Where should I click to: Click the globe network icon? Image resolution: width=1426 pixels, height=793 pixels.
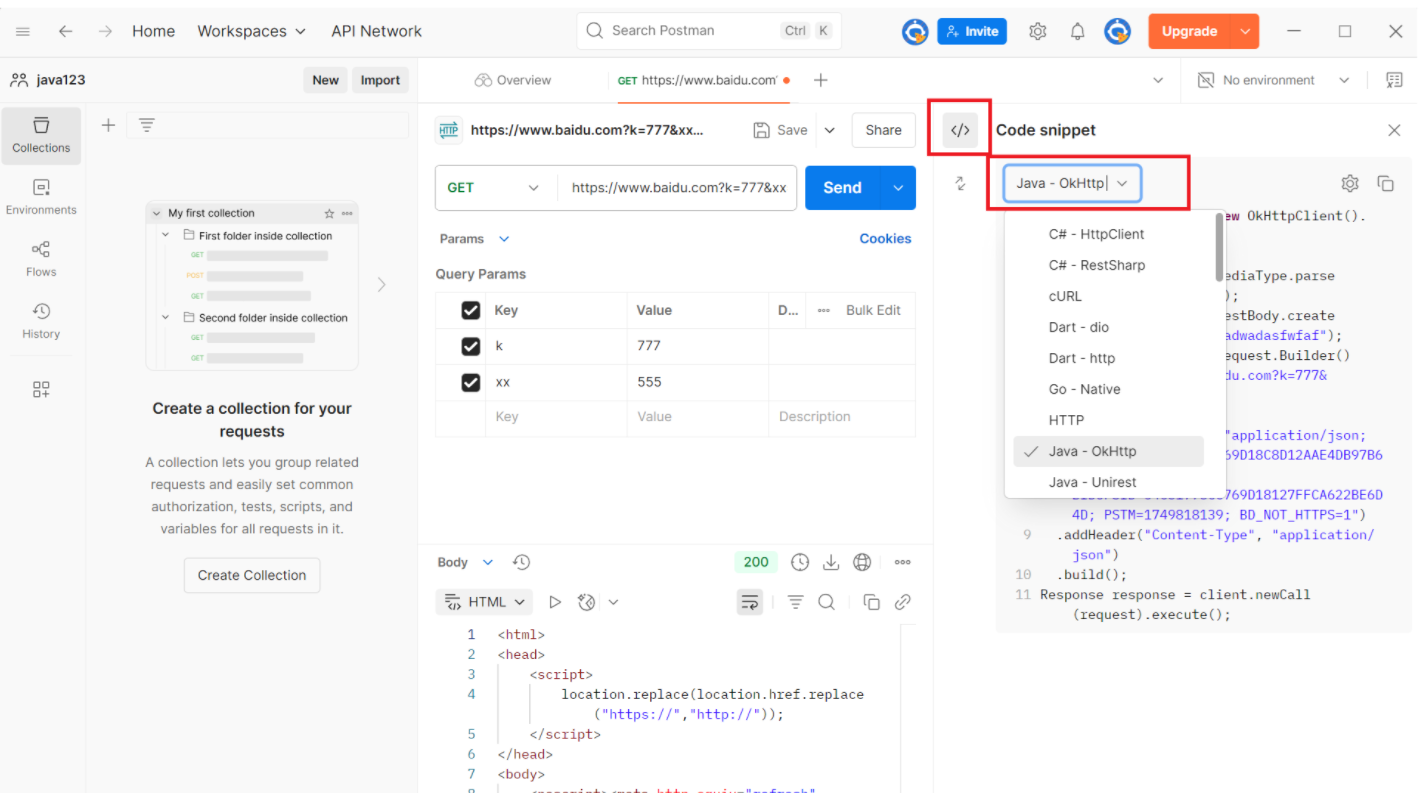[862, 562]
